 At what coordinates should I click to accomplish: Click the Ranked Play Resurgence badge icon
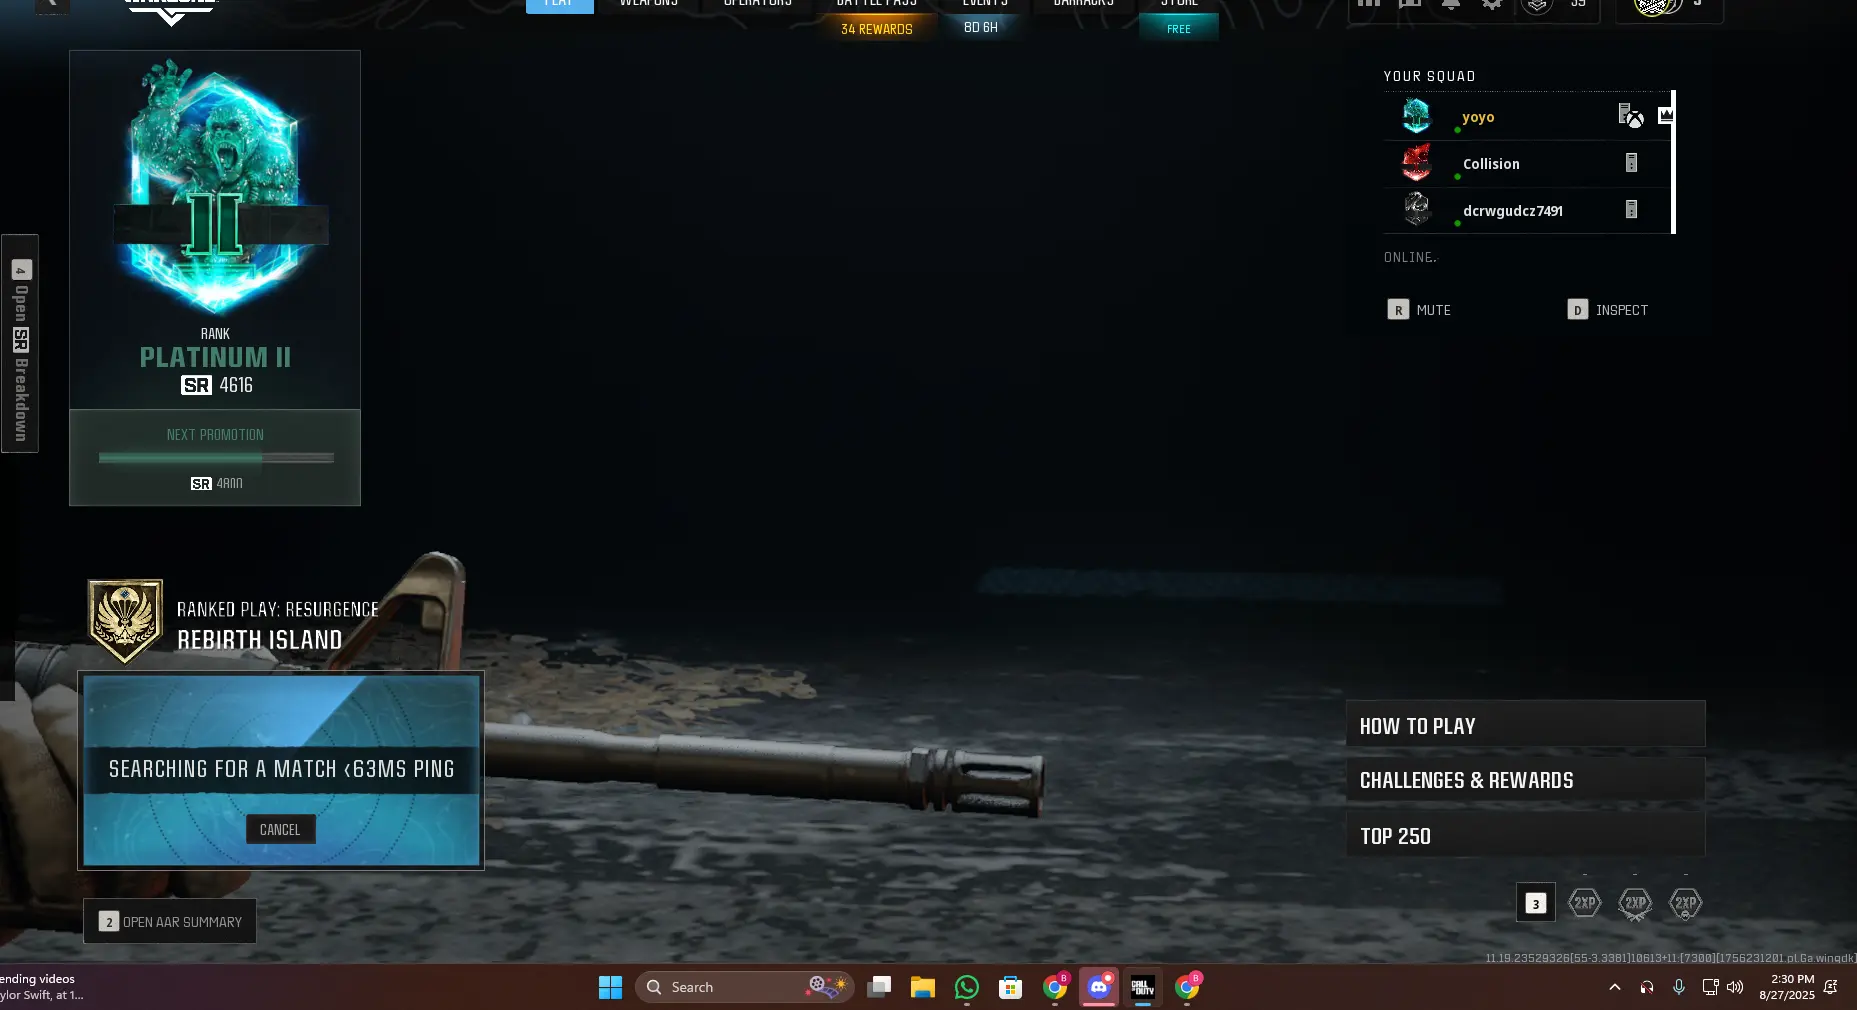pyautogui.click(x=125, y=621)
